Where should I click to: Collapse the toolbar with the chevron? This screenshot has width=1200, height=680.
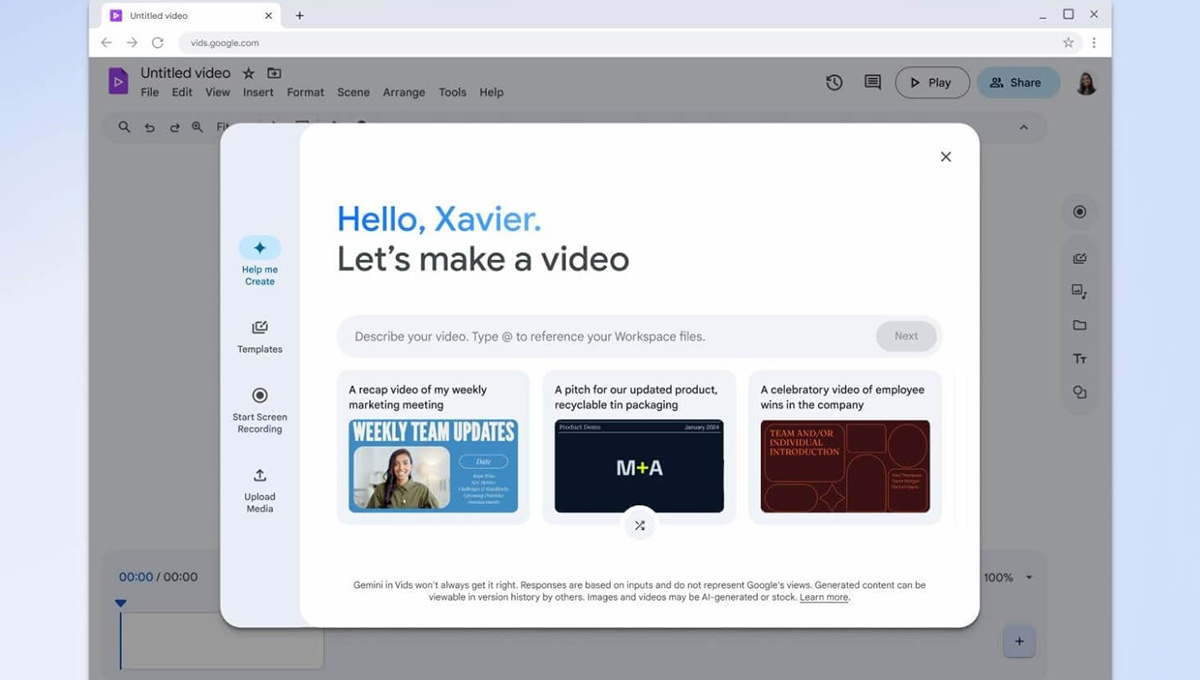coord(1023,127)
